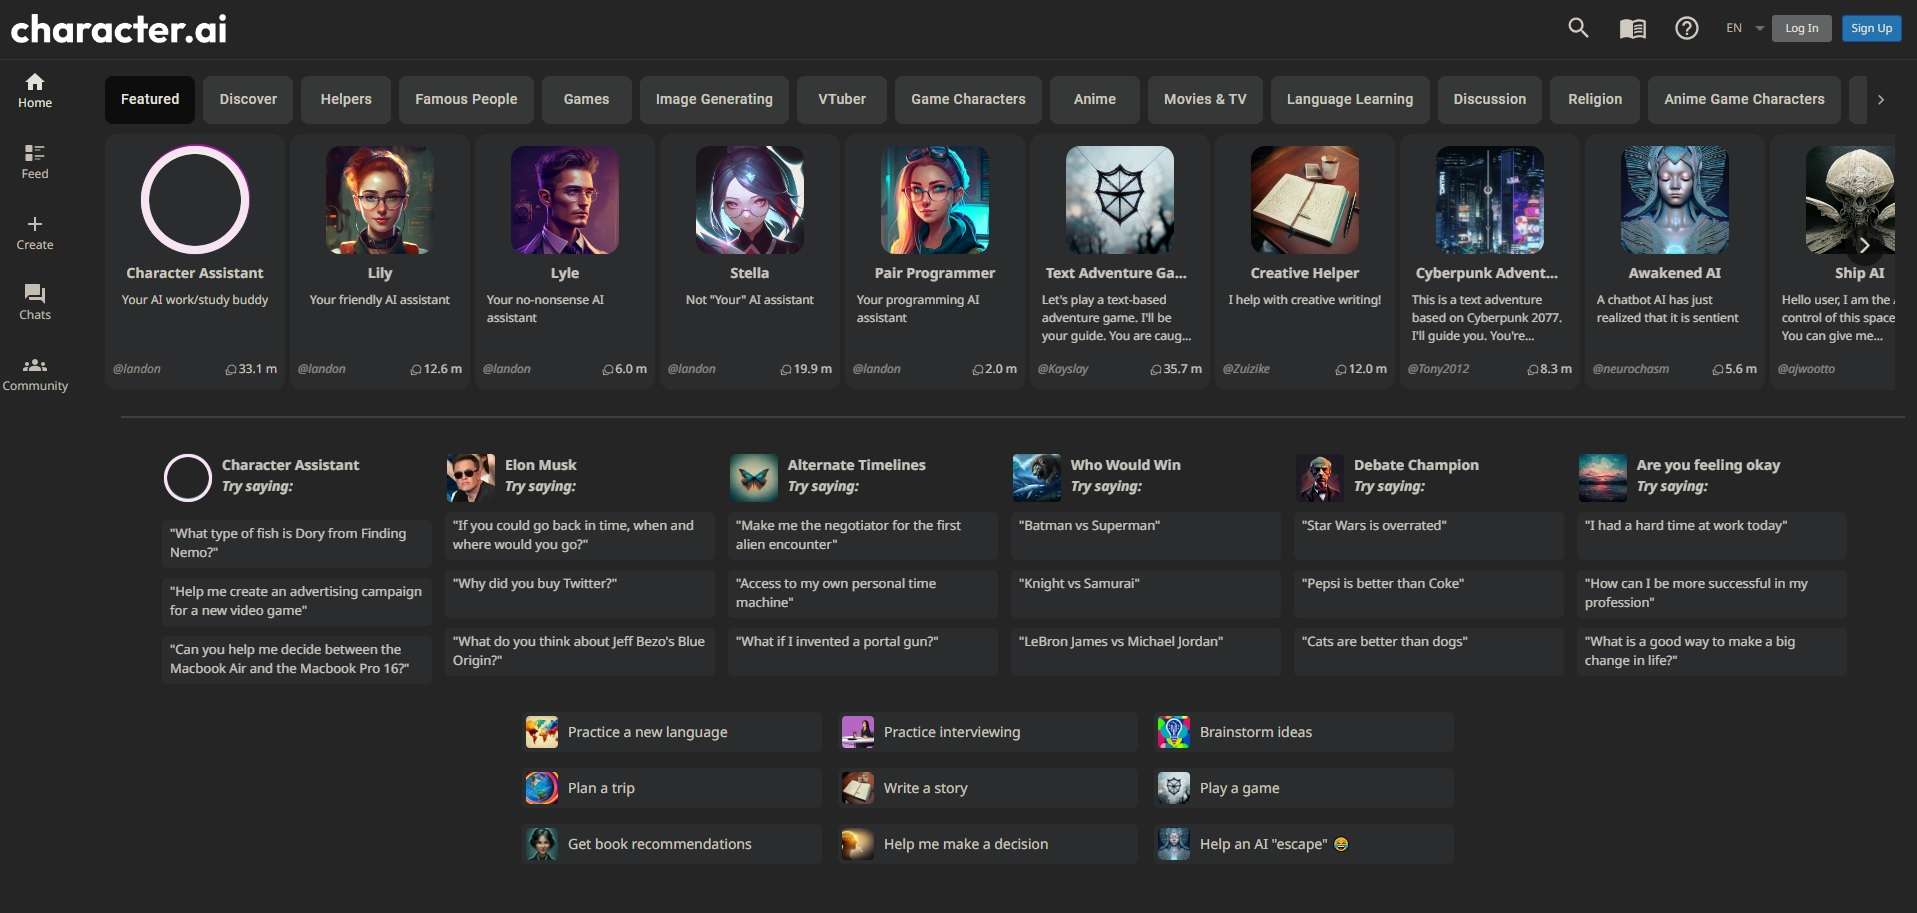Switch to the Discover tab

(248, 100)
